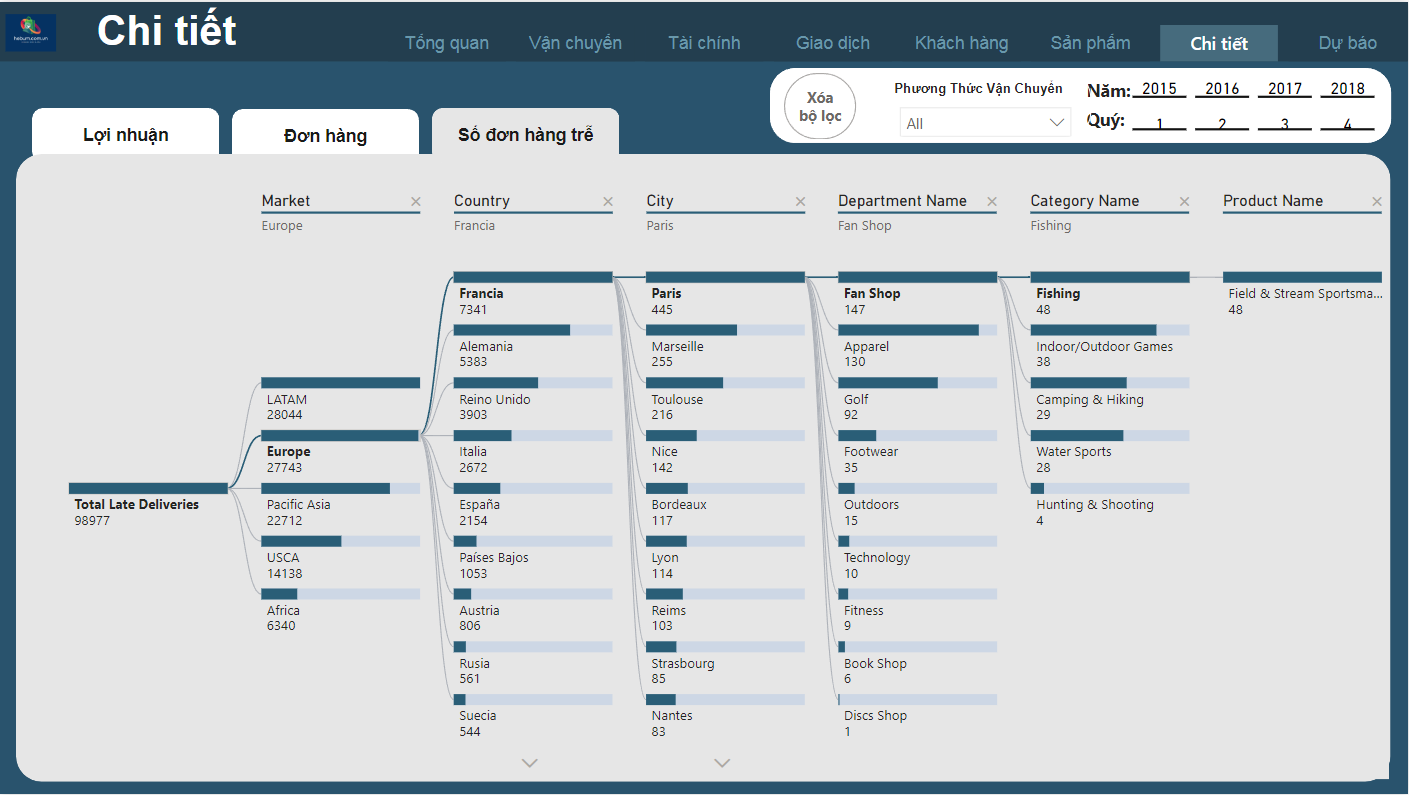Remove the City level with its X icon
This screenshot has width=1409, height=795.
click(800, 202)
